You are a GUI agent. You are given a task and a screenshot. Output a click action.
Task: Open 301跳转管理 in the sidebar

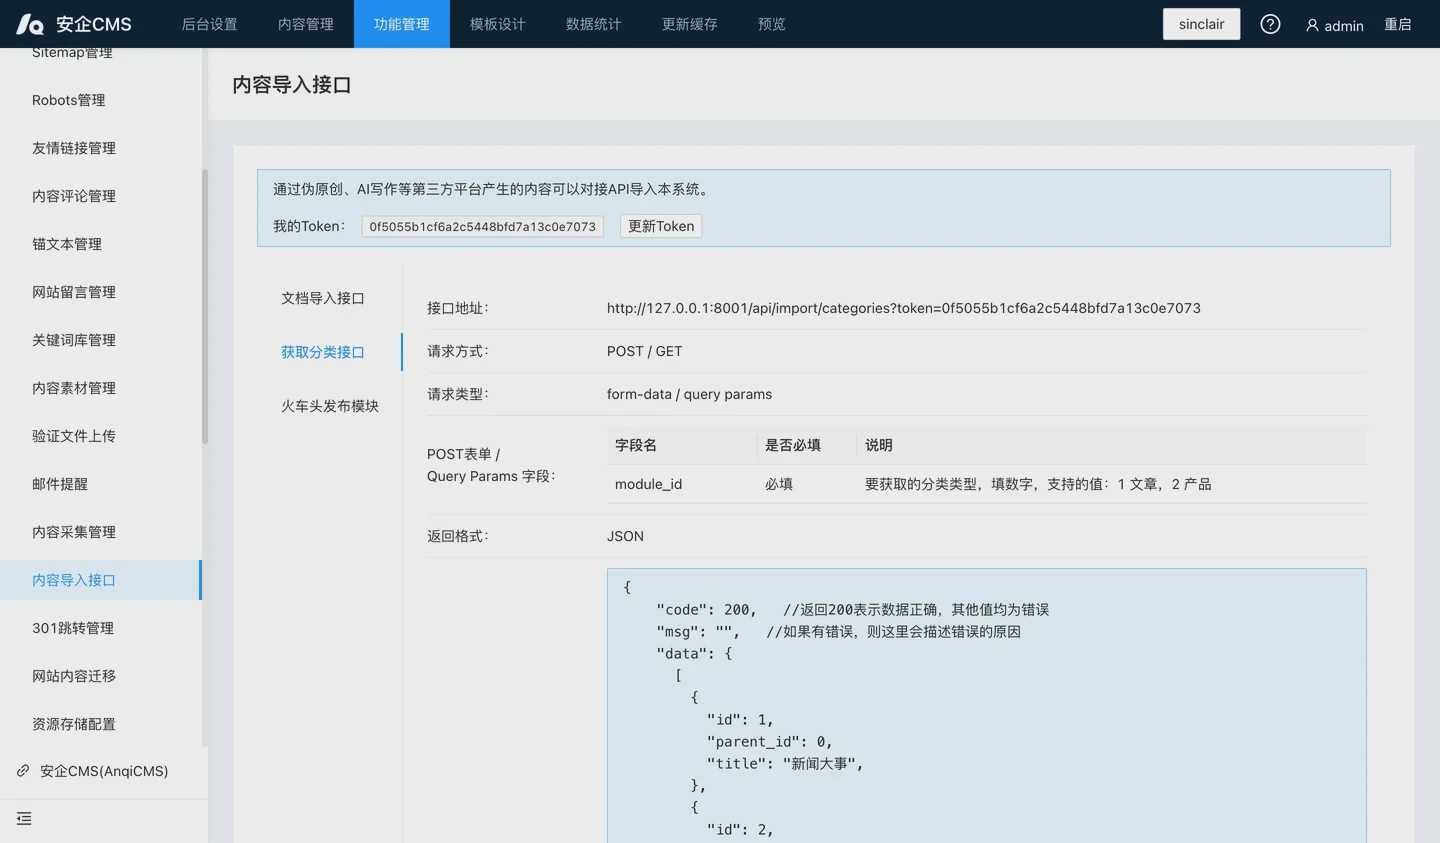click(x=73, y=628)
